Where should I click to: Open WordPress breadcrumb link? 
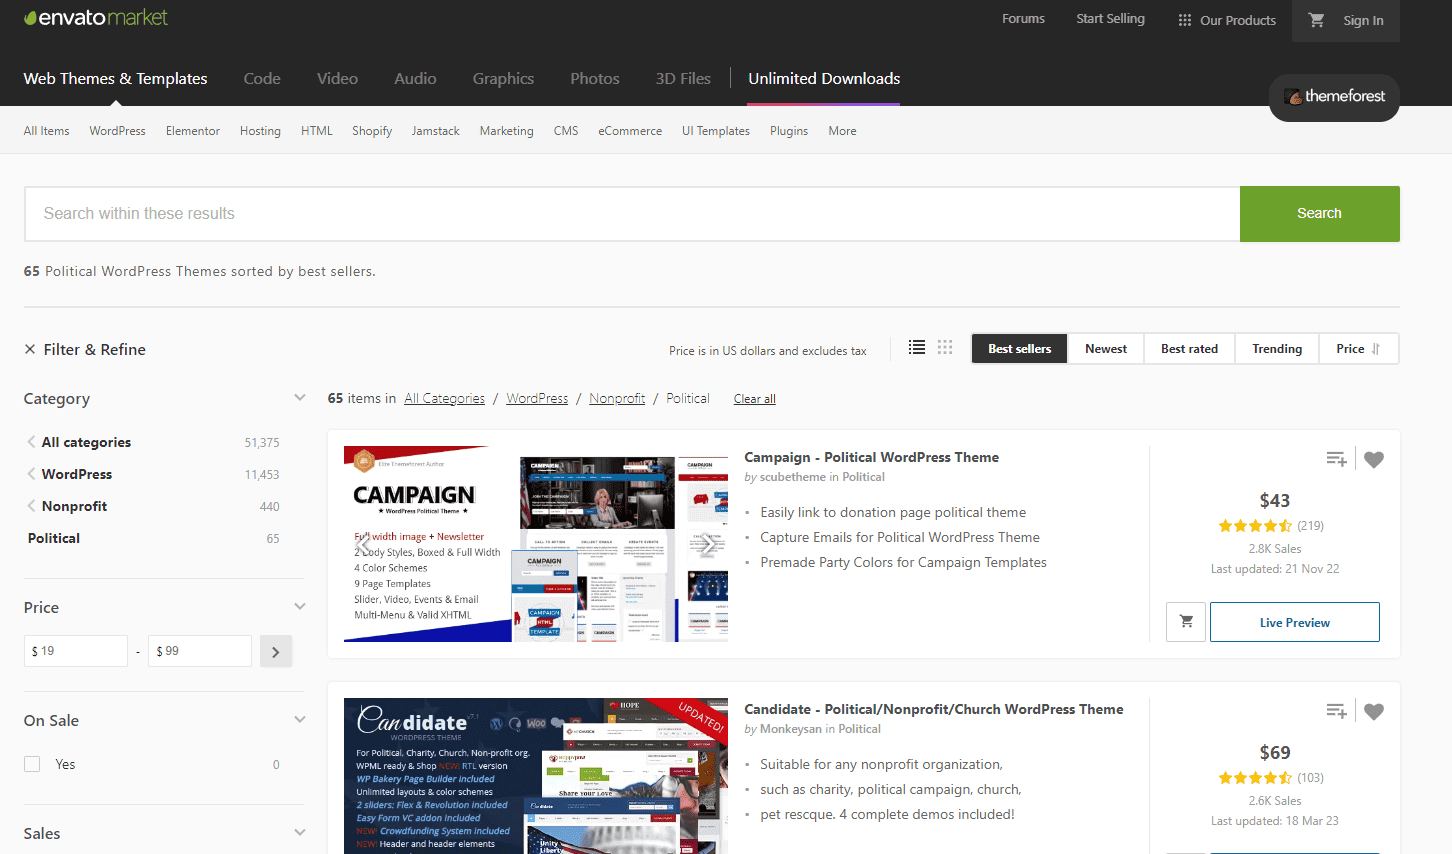pos(537,398)
